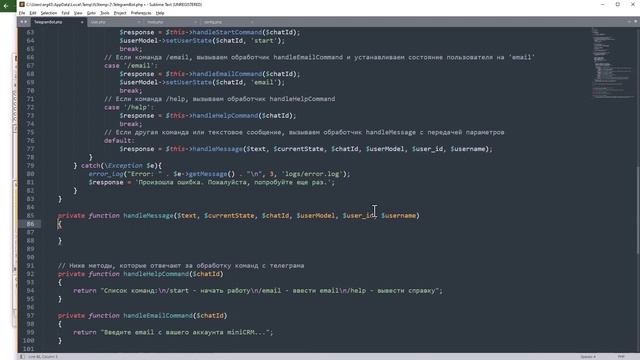Click the minimap code overview
Viewport: 640px width, 360px height.
pos(612,63)
